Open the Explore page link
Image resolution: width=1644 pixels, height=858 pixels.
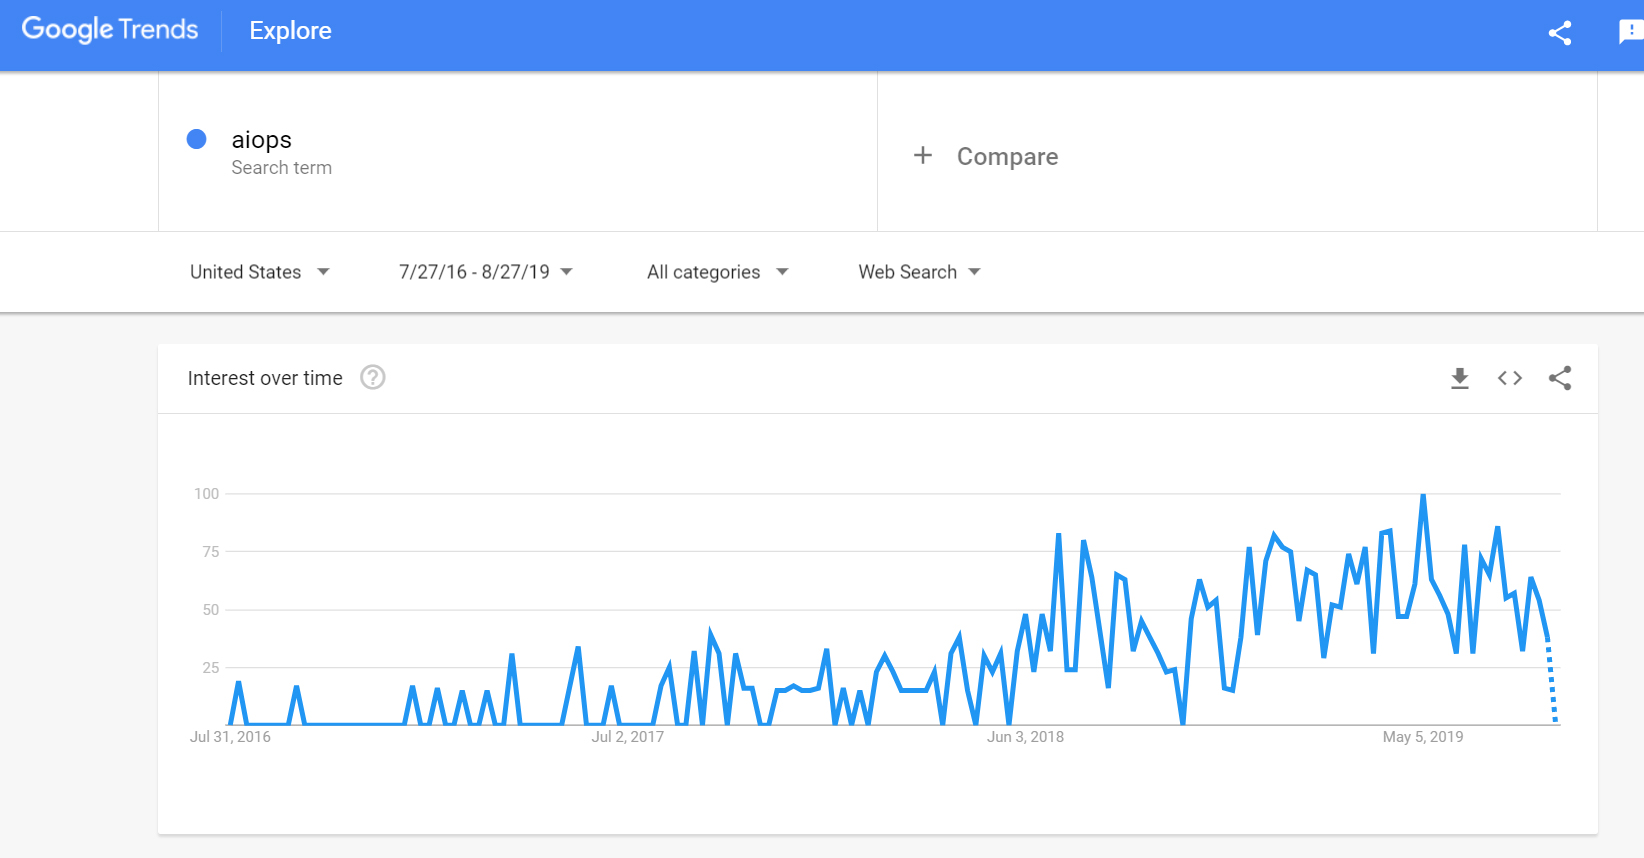tap(290, 31)
